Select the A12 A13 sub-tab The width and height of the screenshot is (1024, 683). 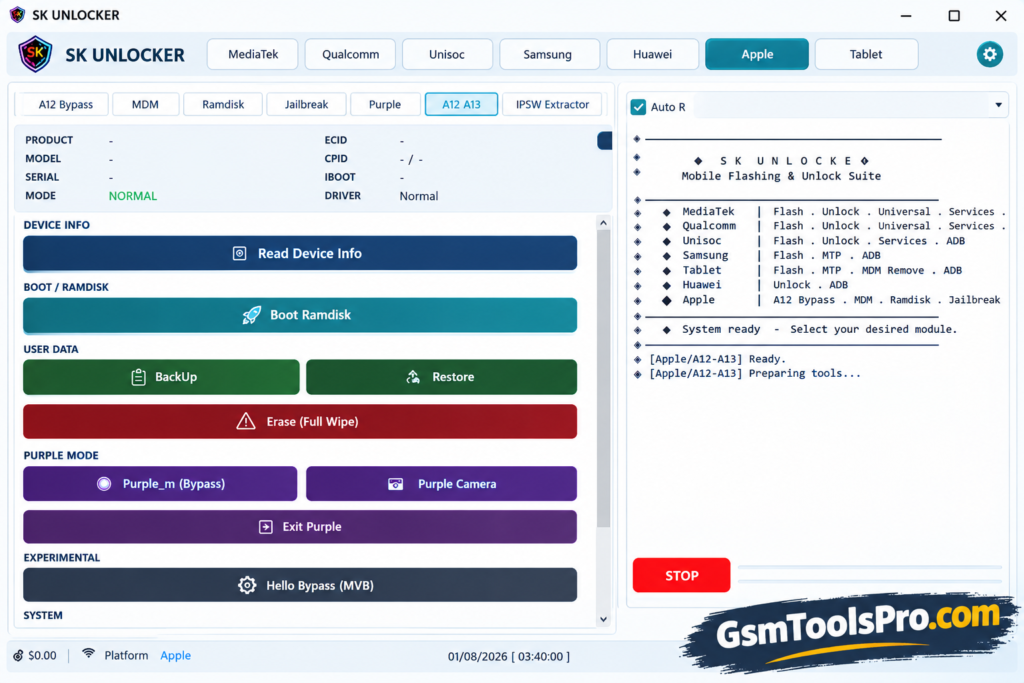[x=461, y=104]
